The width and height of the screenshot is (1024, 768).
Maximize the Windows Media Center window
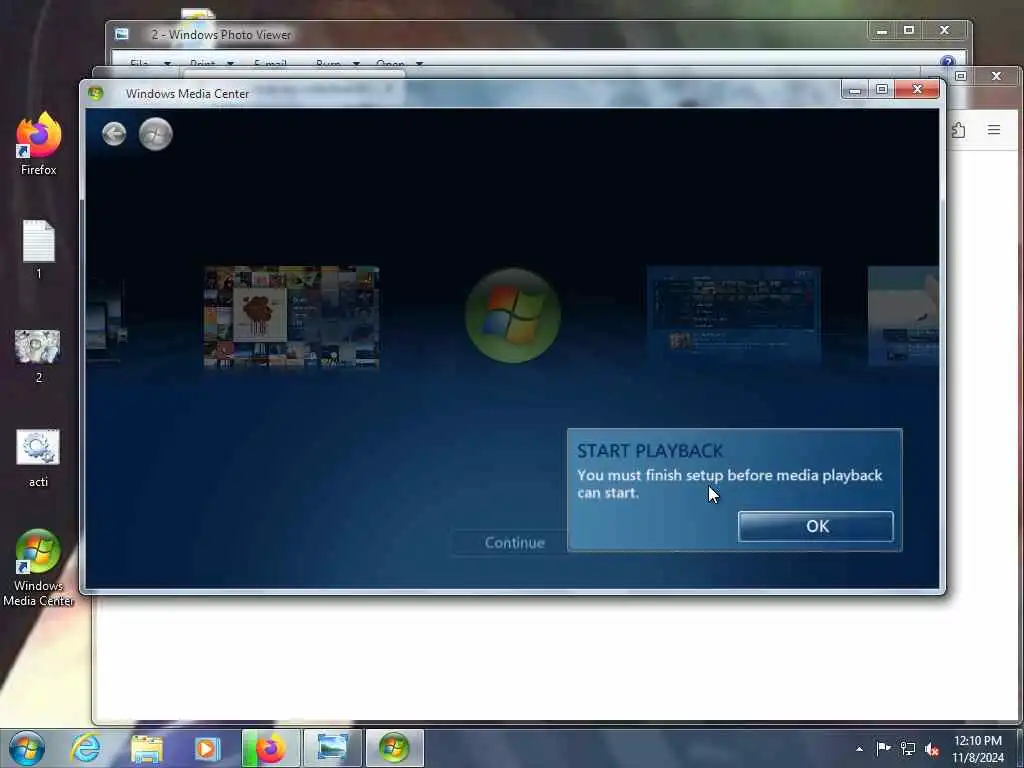[882, 89]
